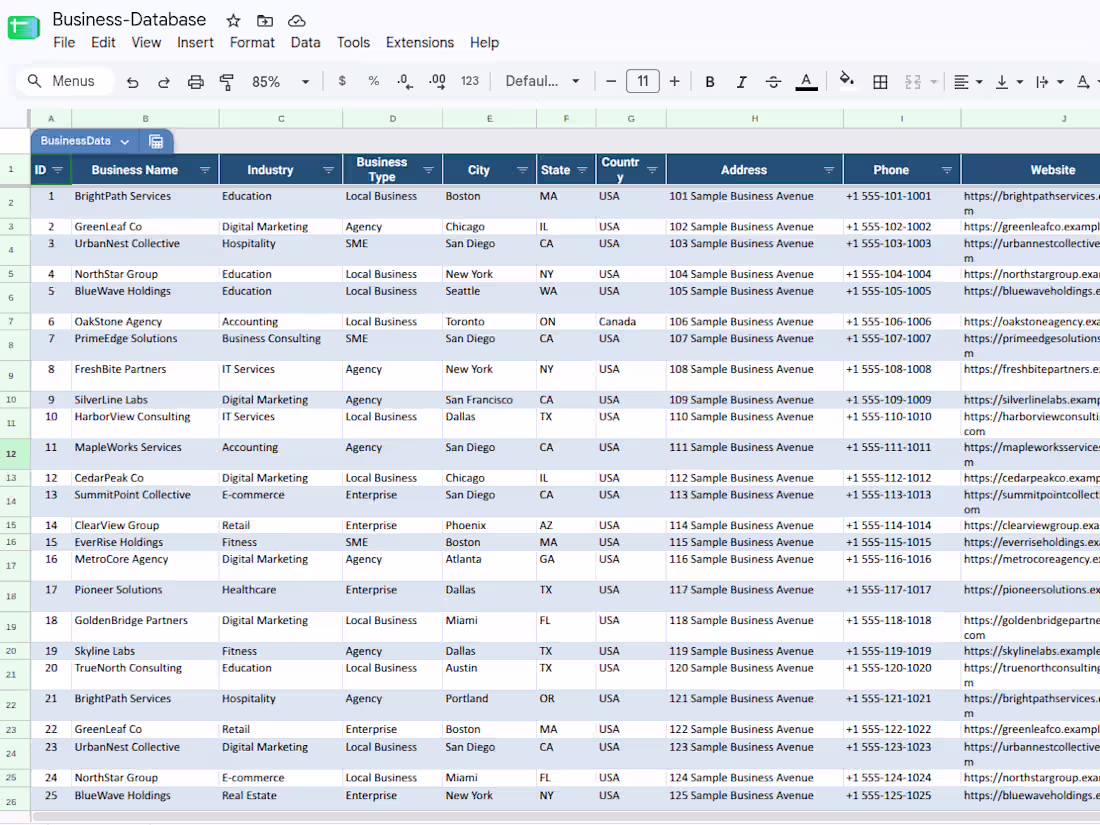
Task: Open the Data menu
Action: pos(305,43)
